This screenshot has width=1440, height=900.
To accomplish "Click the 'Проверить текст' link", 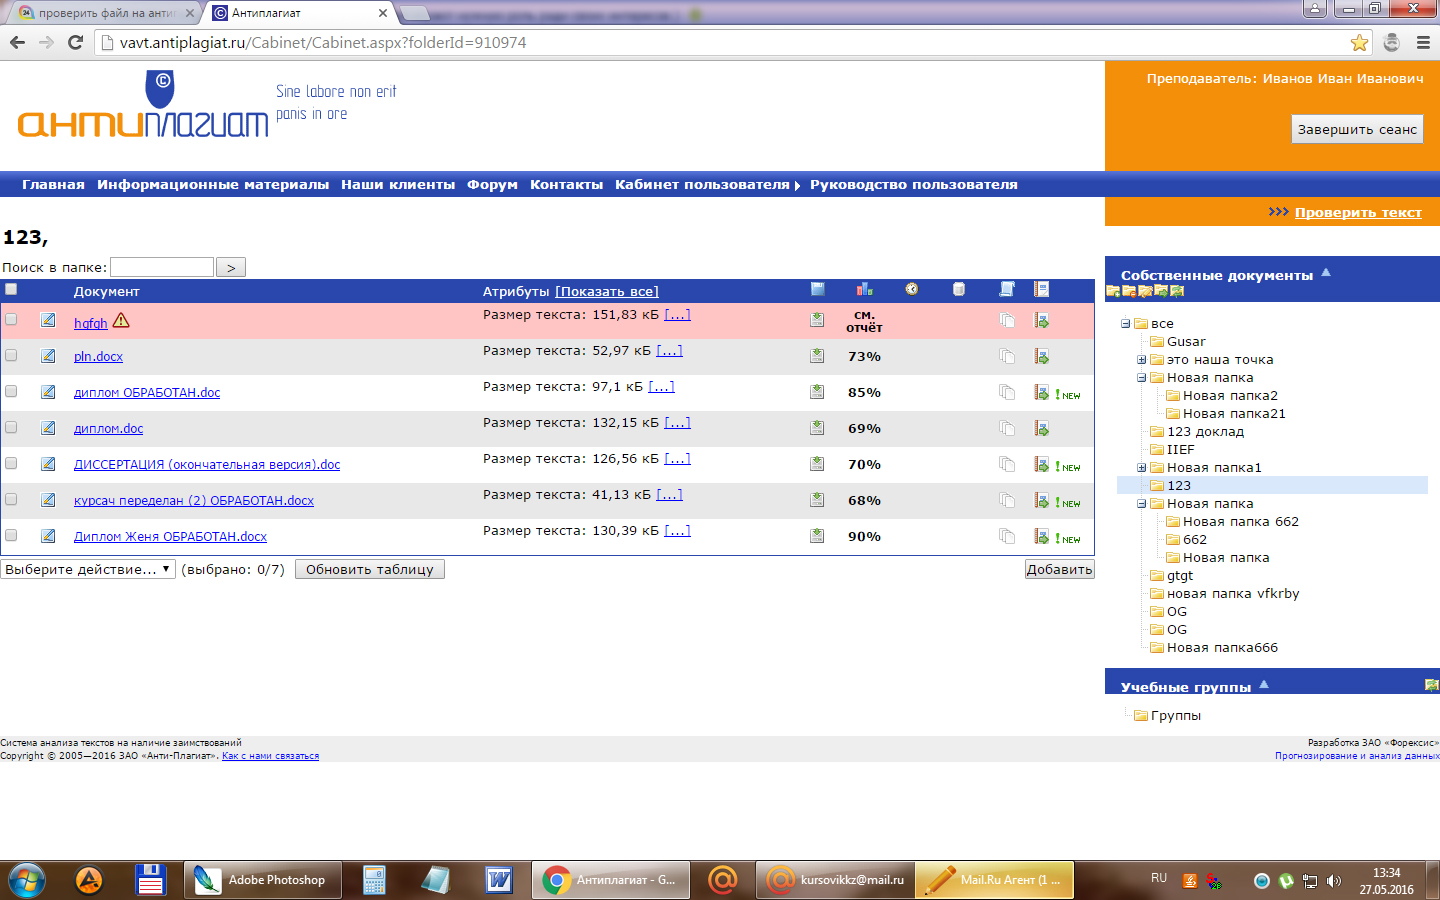I will point(1357,212).
